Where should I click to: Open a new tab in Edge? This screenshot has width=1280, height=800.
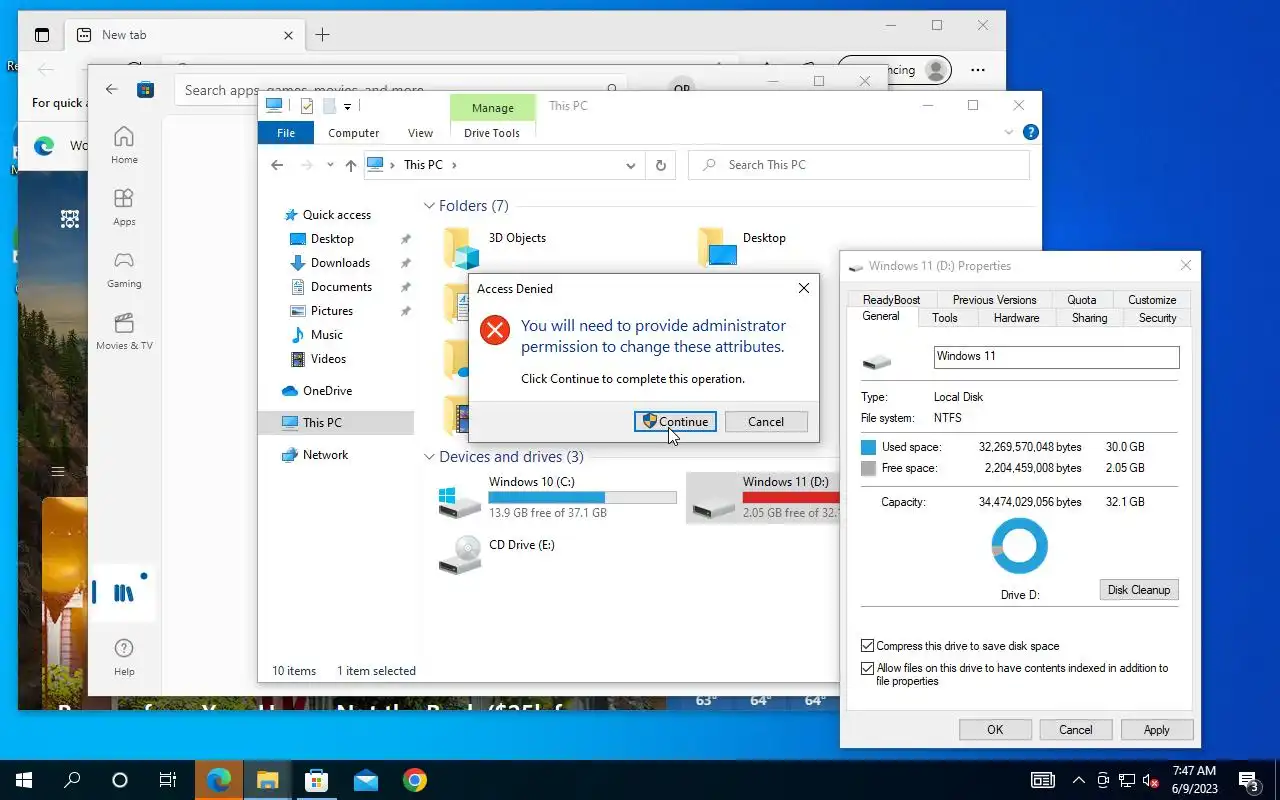pos(322,35)
